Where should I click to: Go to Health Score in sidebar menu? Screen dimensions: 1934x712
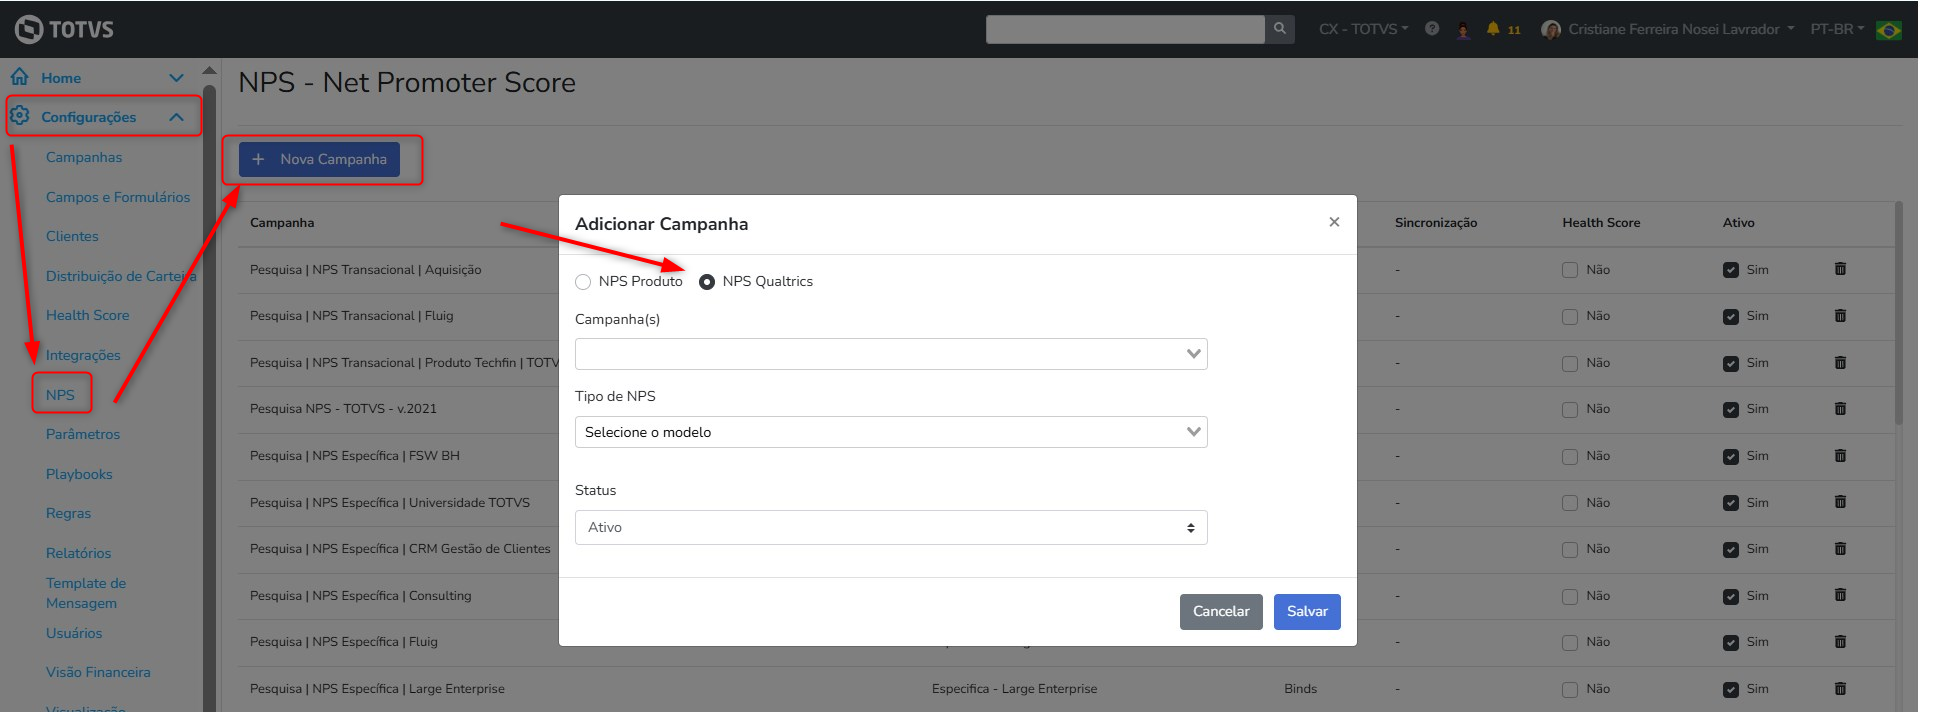point(87,315)
